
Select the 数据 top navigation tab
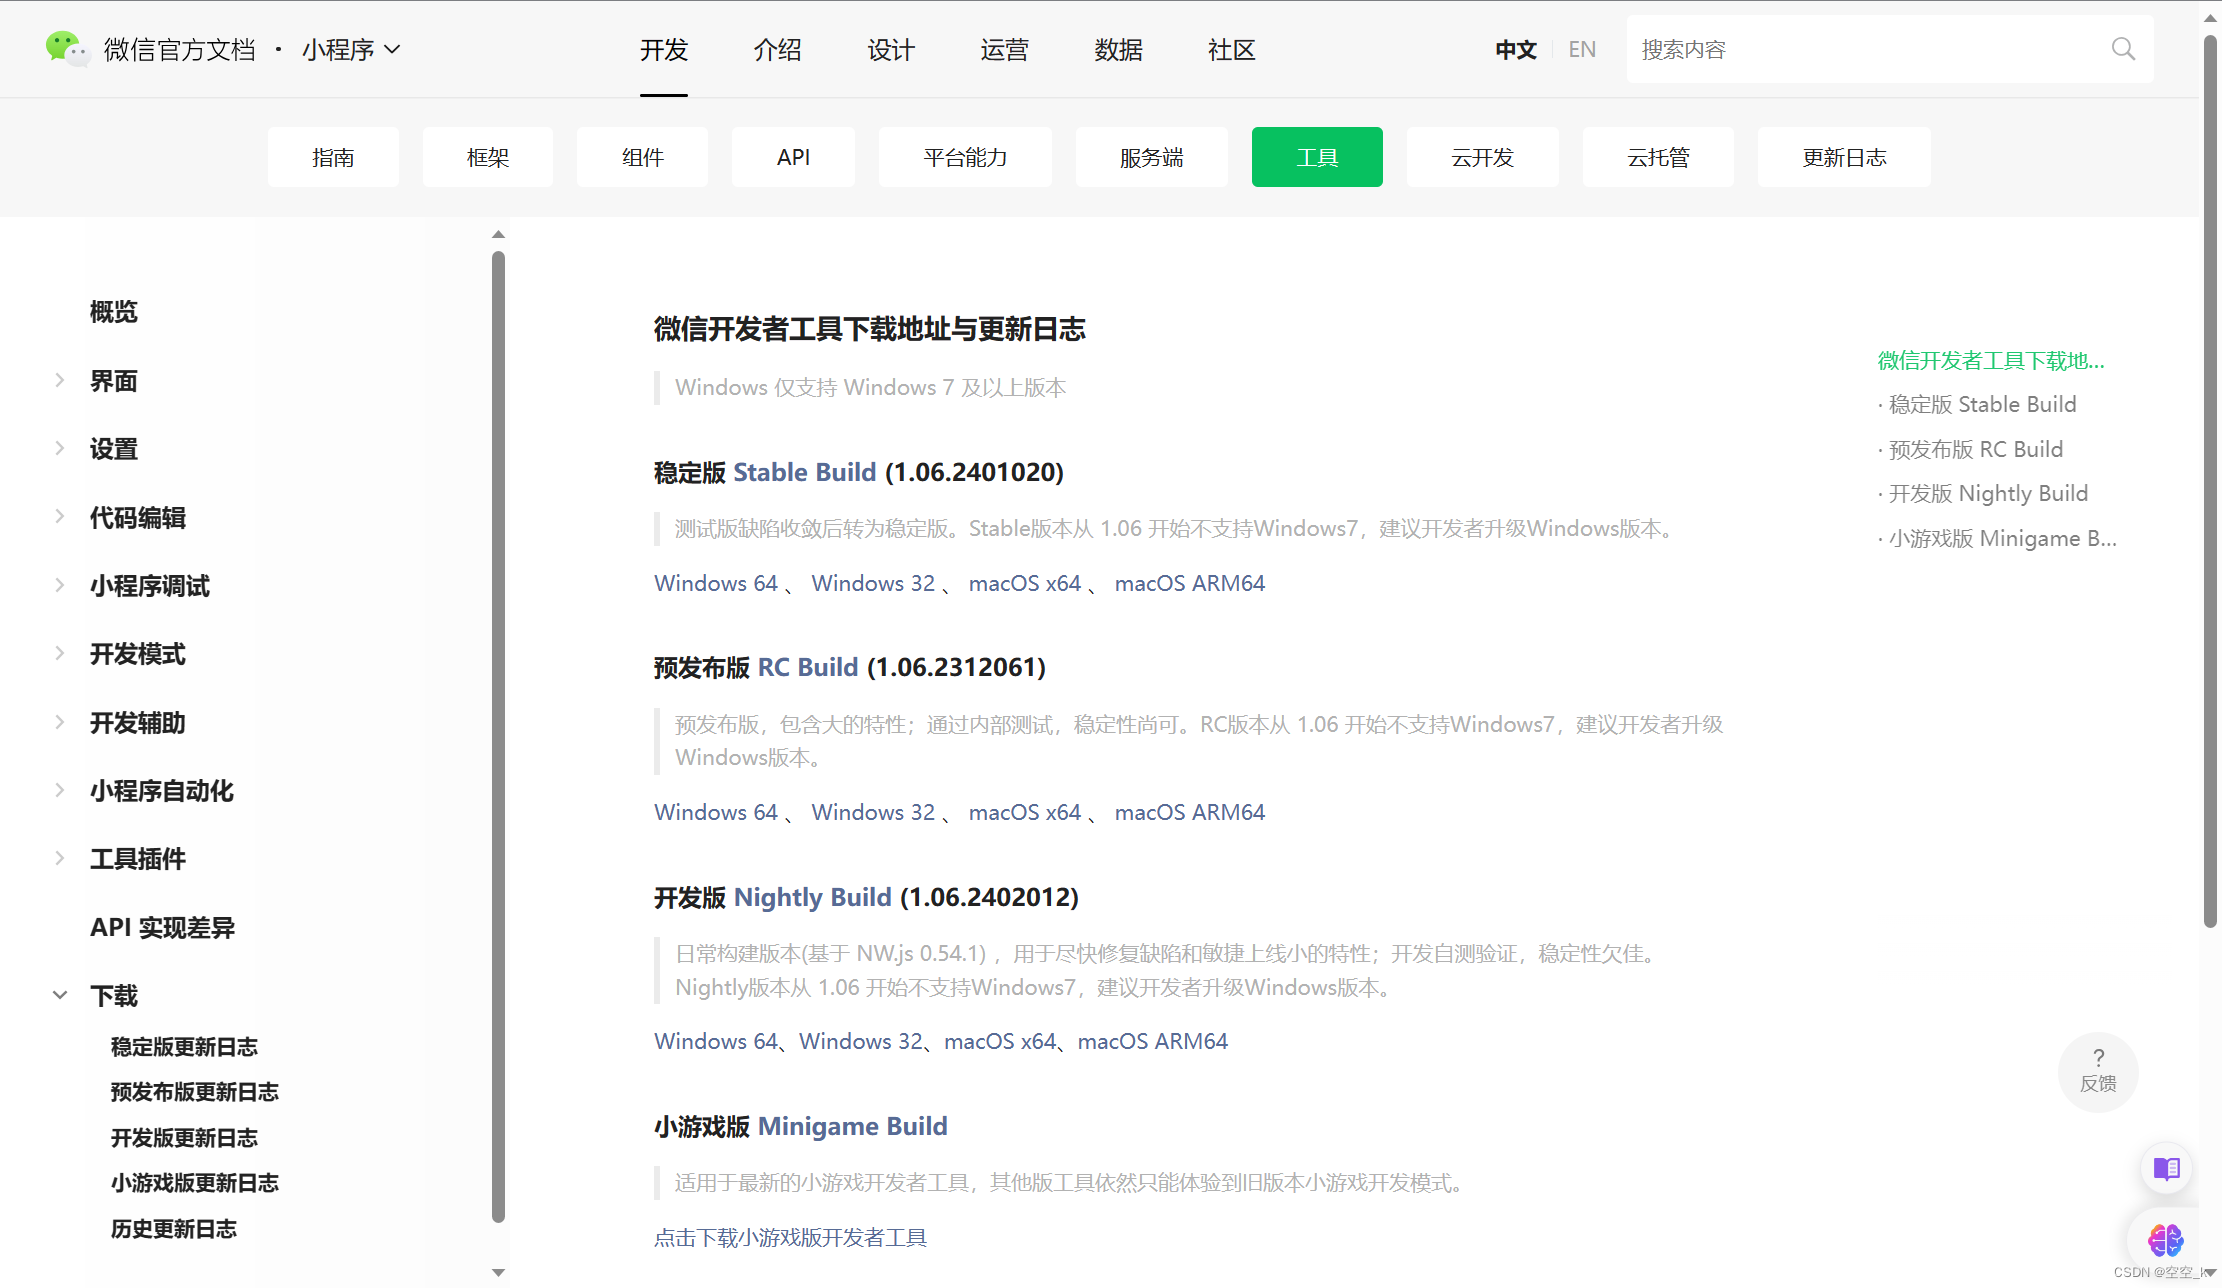pos(1118,50)
